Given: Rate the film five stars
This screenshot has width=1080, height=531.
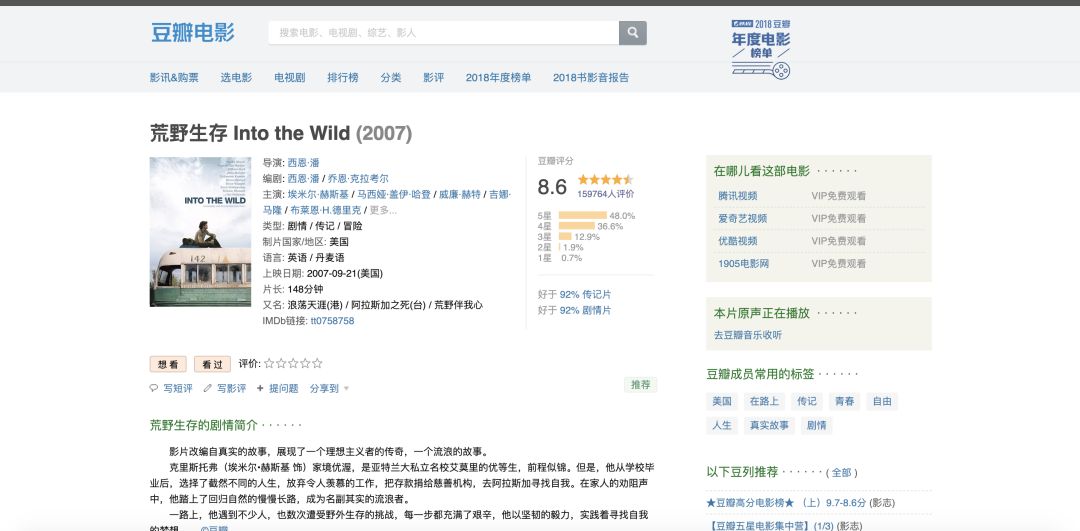Looking at the screenshot, I should pos(317,363).
